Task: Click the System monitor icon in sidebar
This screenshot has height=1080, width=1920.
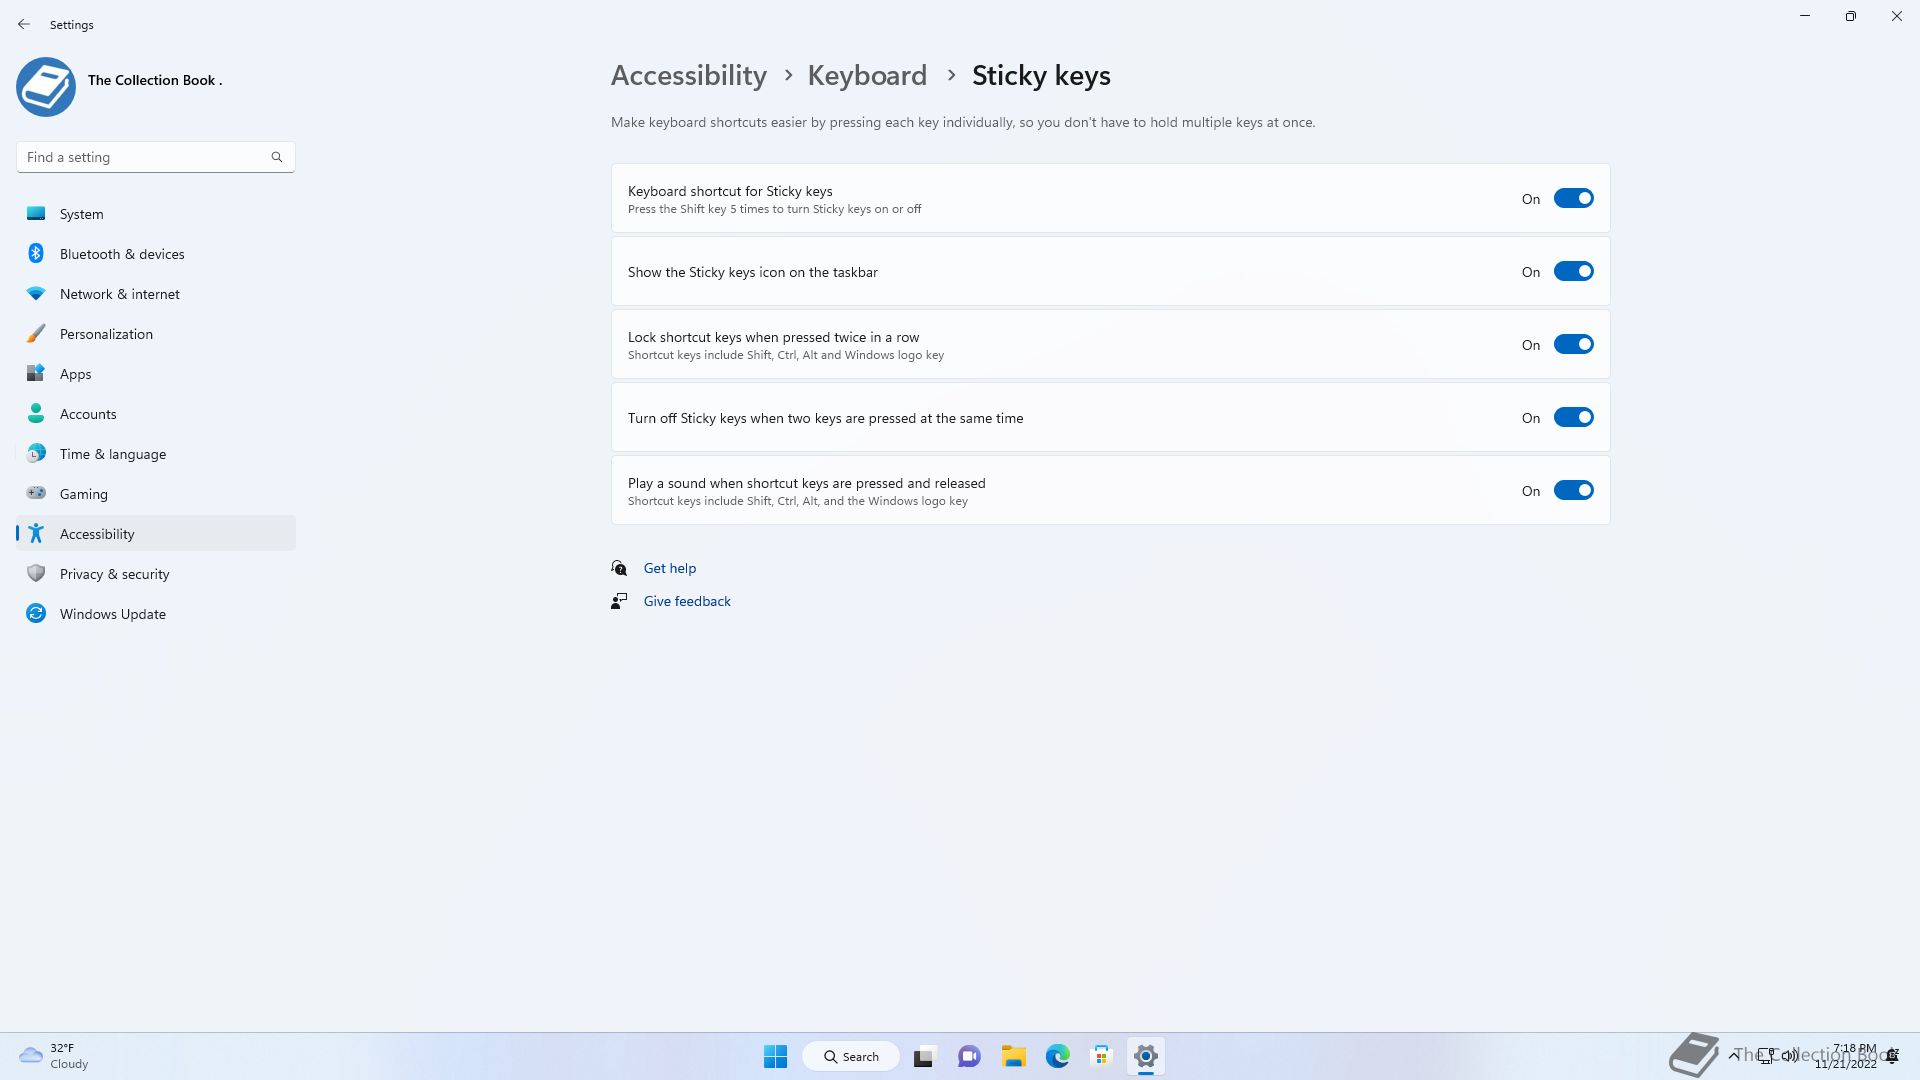Action: click(36, 213)
